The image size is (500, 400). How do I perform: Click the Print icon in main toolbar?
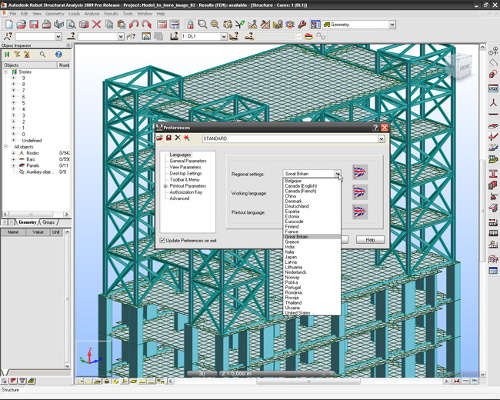tap(47, 24)
